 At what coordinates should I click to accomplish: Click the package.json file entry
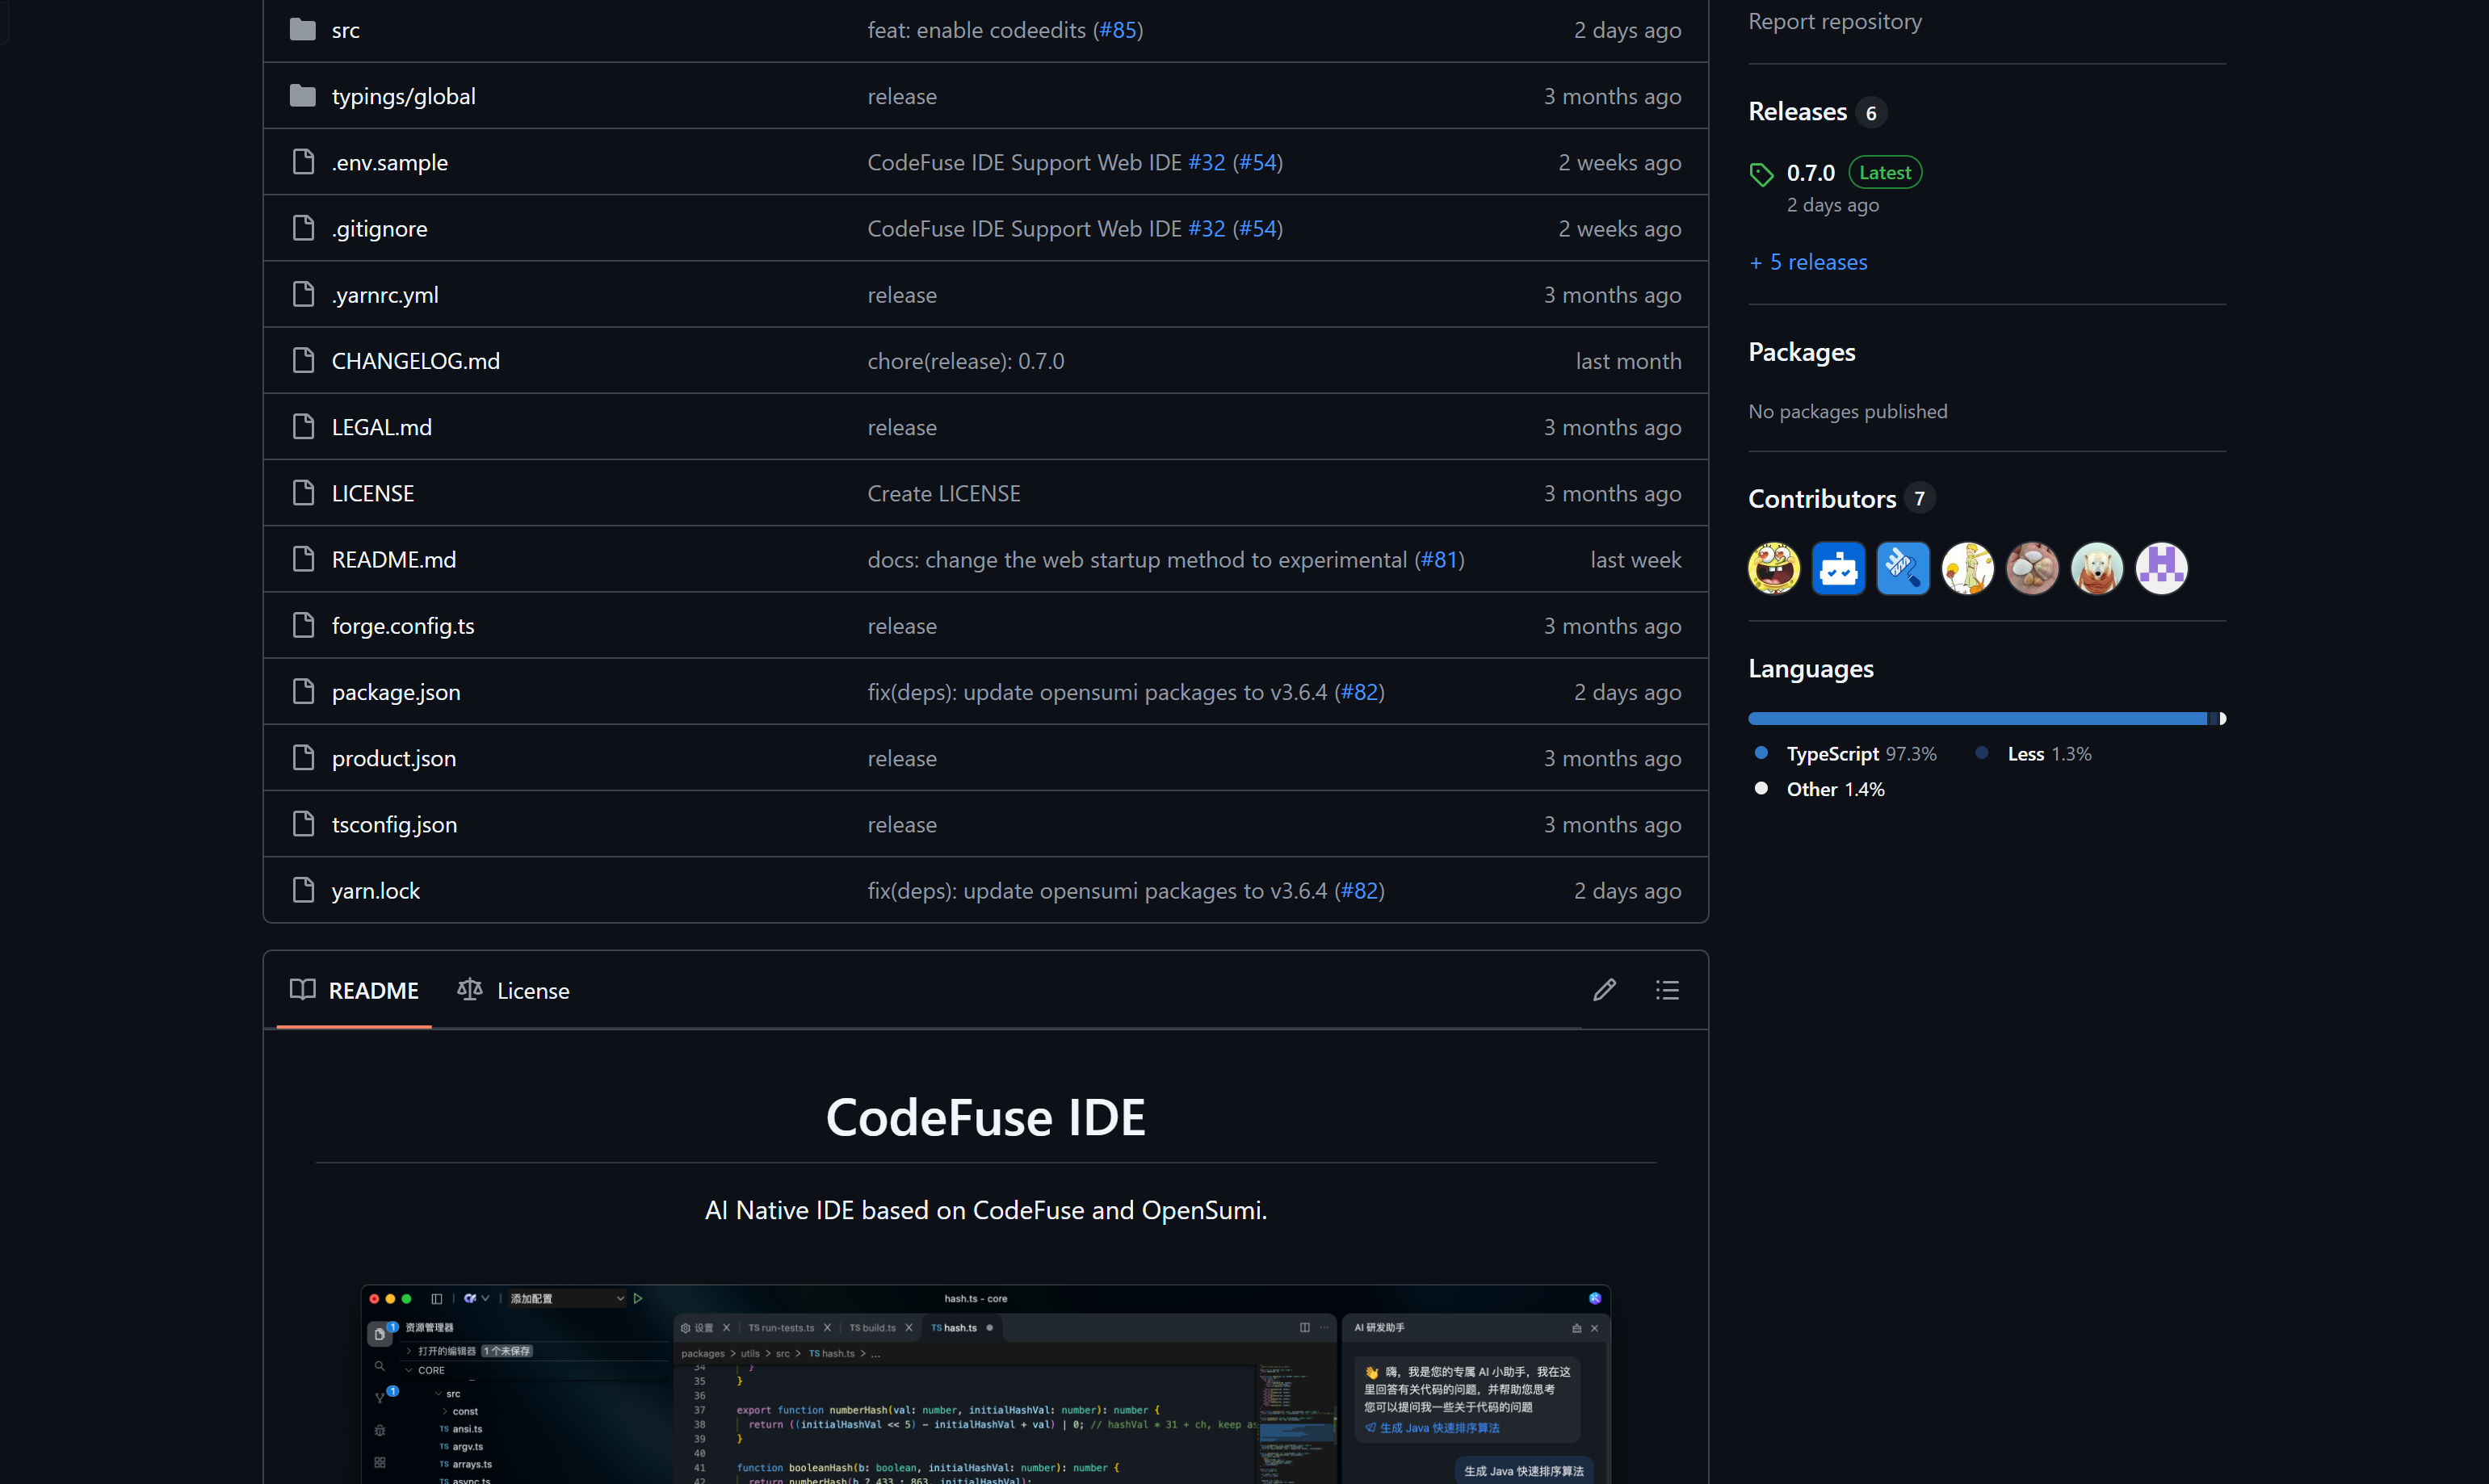(x=396, y=689)
